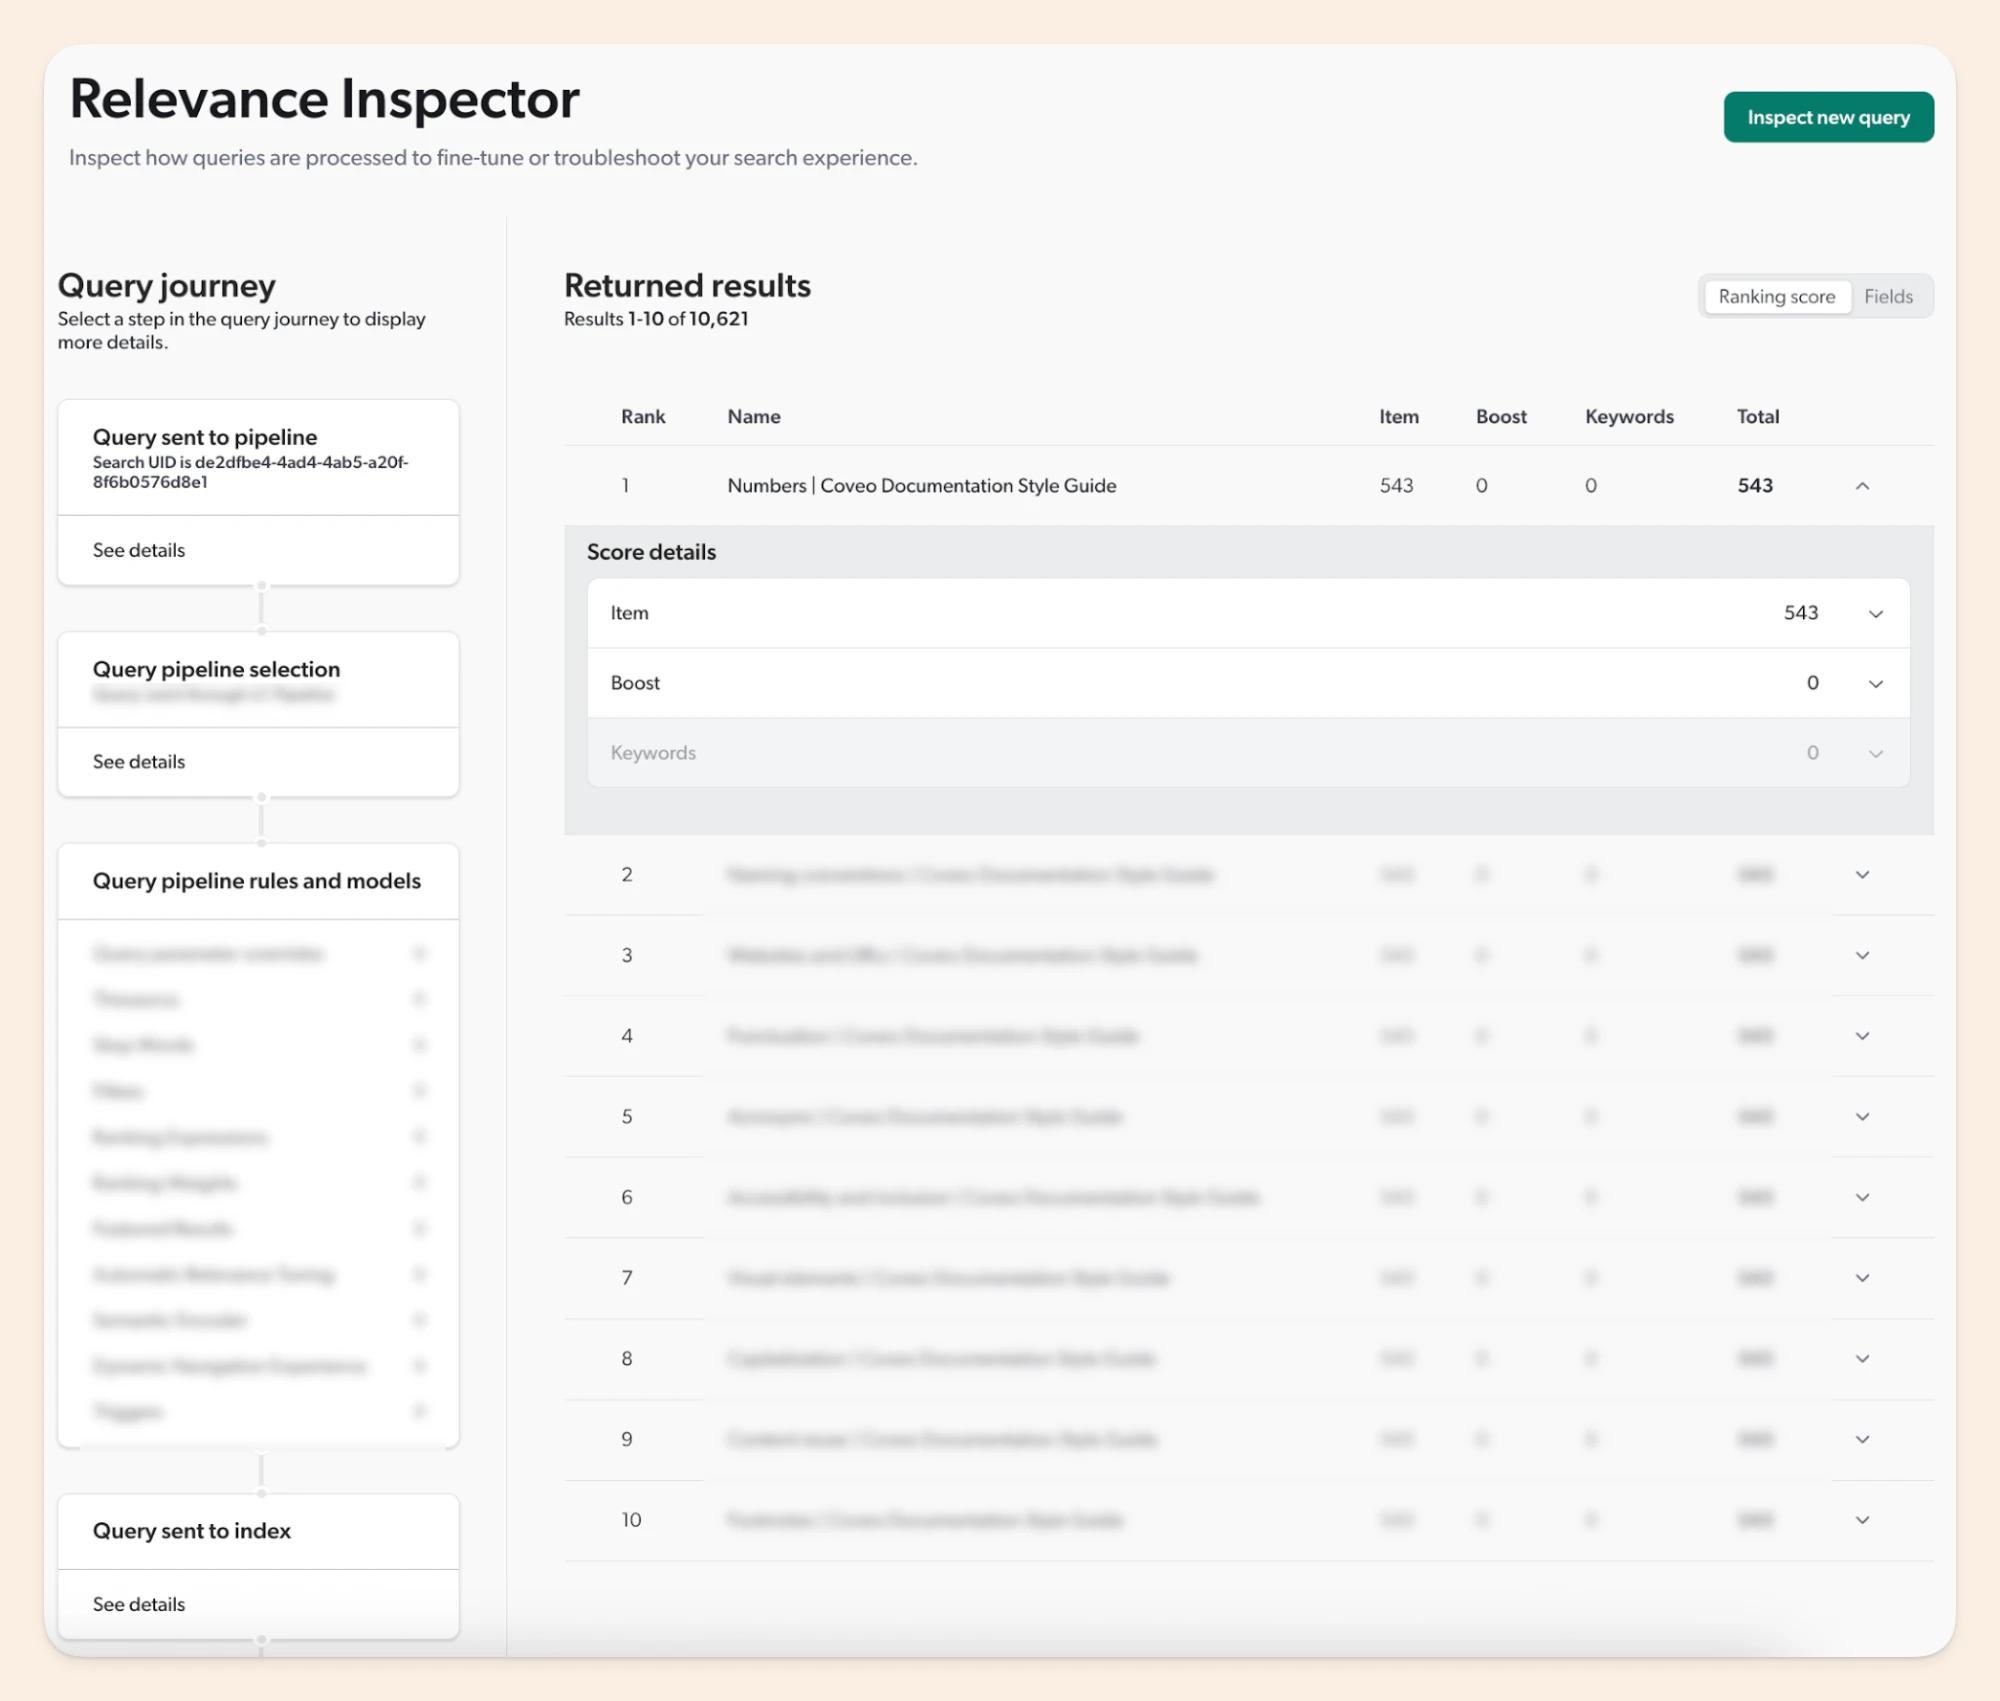Viewport: 2000px width, 1701px height.
Task: Expand the Boost score details row
Action: point(1248,683)
